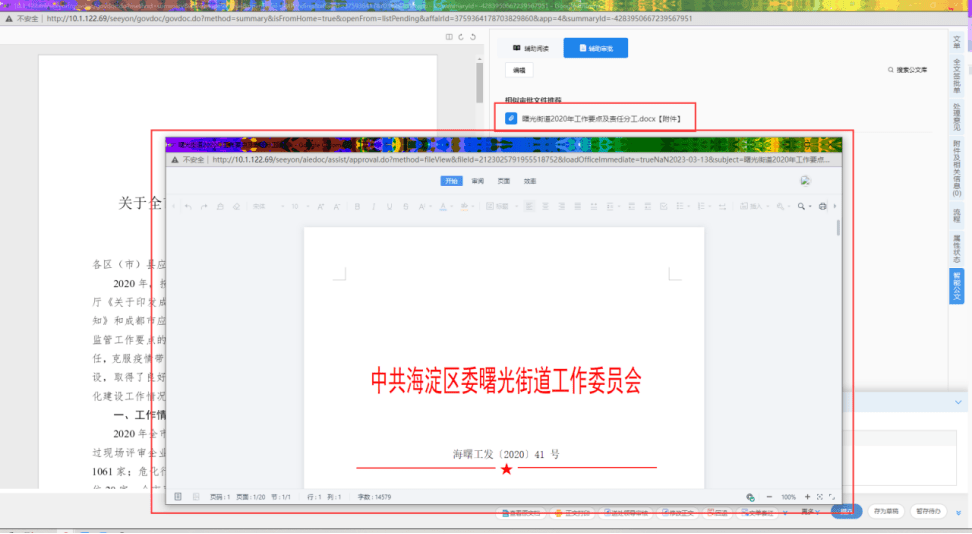
Task: Center align text
Action: click(x=546, y=207)
